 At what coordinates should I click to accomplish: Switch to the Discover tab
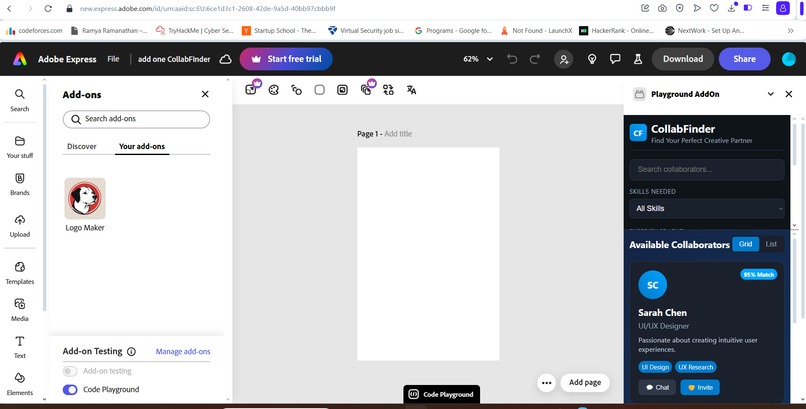82,146
